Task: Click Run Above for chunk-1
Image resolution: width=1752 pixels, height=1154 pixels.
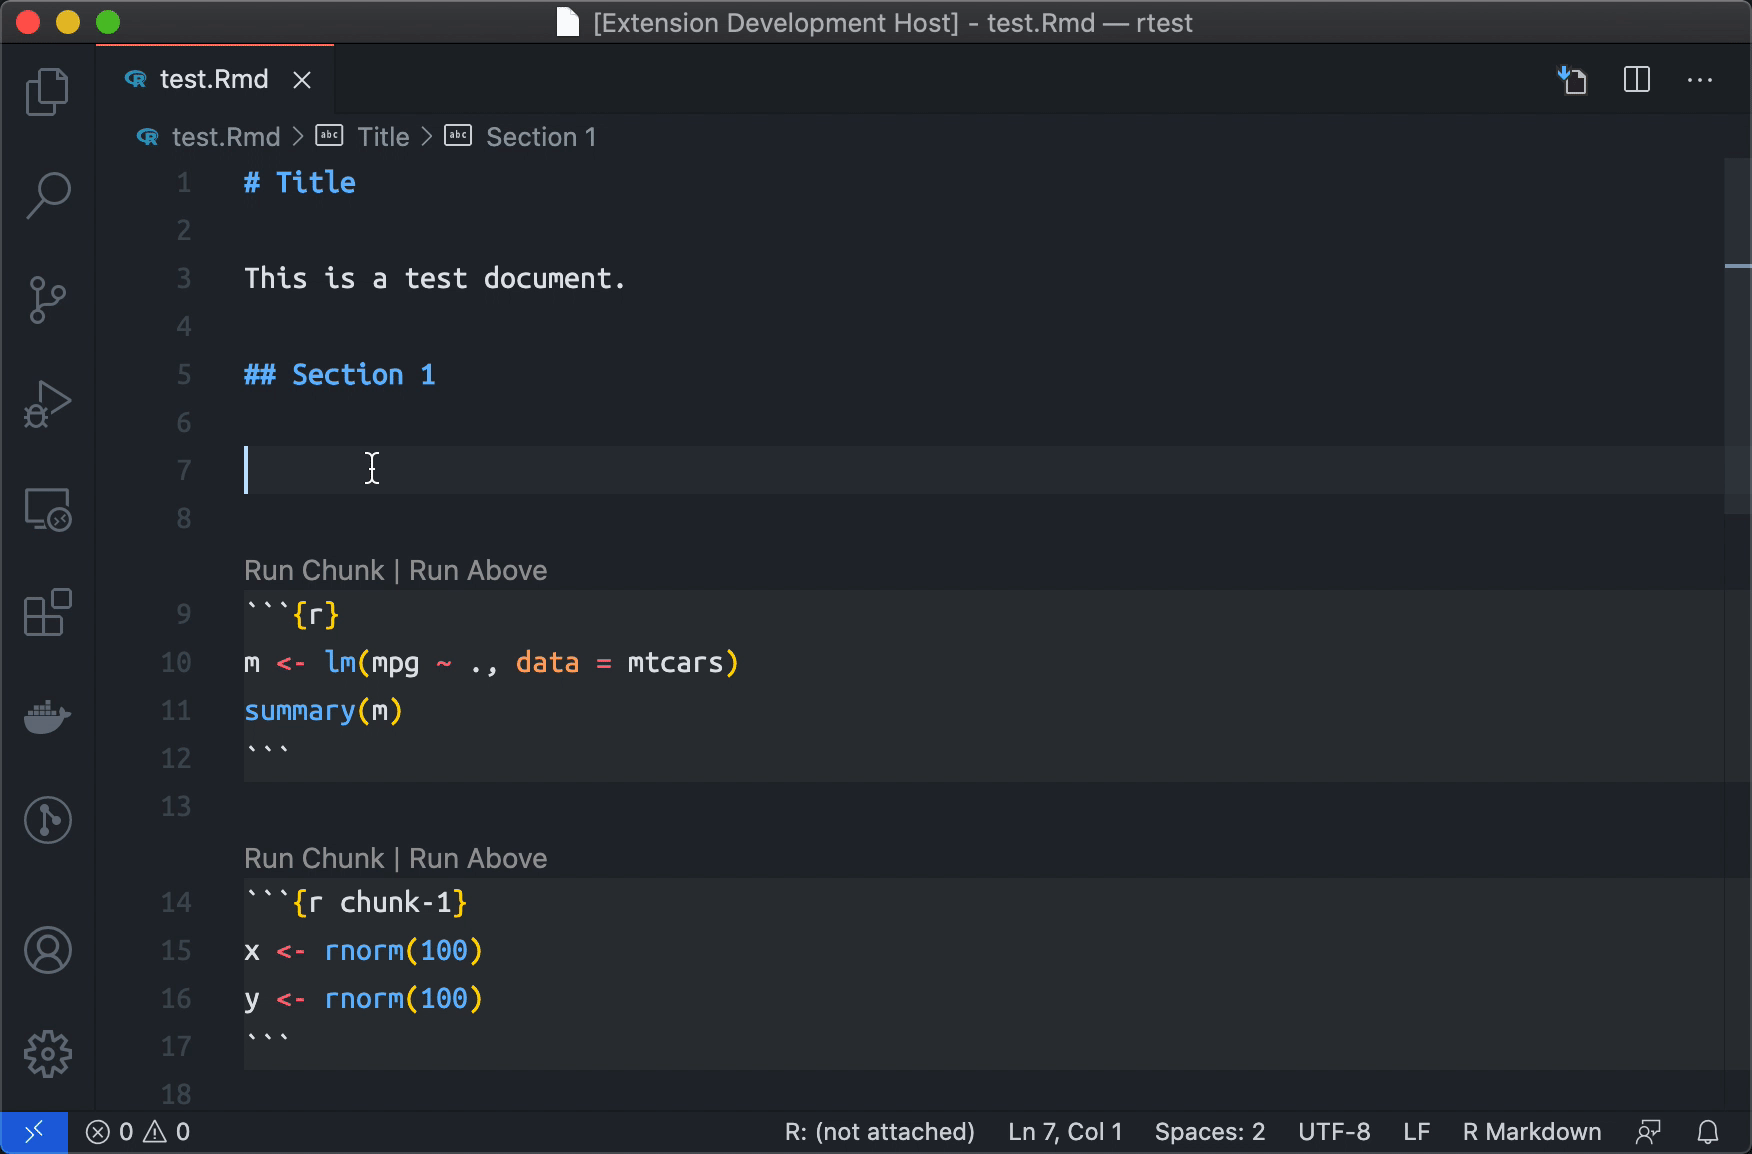Action: click(x=478, y=858)
